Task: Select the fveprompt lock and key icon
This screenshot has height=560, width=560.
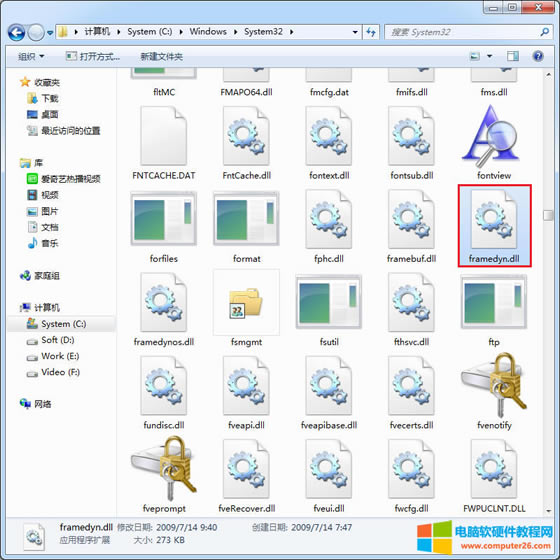Action: pyautogui.click(x=164, y=468)
